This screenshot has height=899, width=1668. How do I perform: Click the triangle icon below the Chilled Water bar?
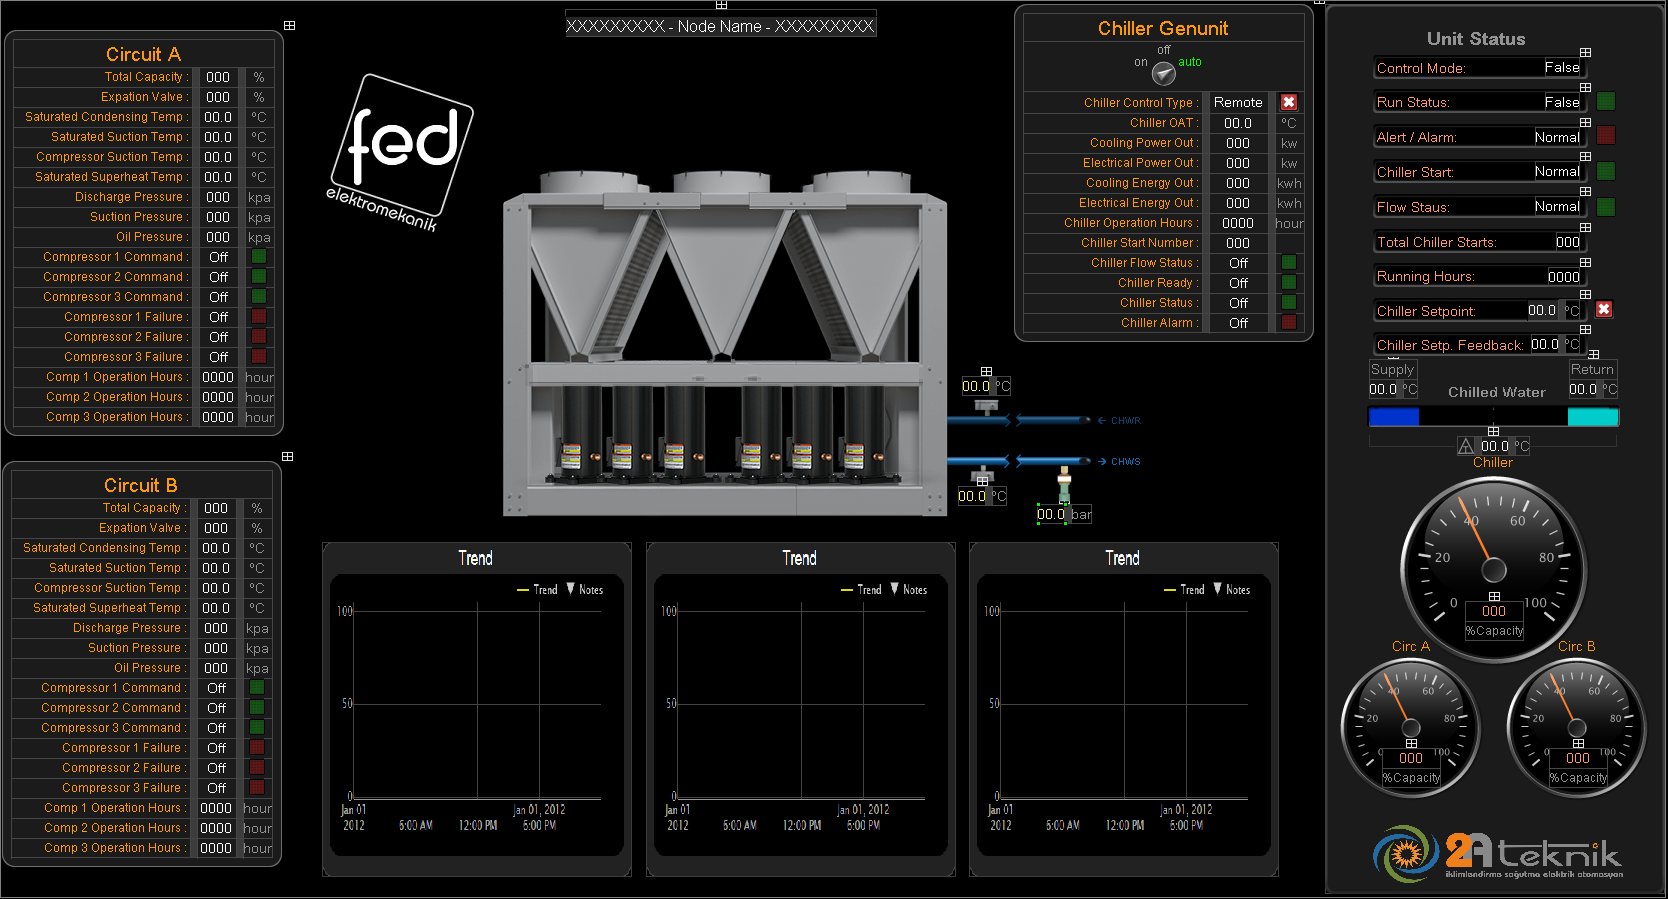pyautogui.click(x=1466, y=446)
